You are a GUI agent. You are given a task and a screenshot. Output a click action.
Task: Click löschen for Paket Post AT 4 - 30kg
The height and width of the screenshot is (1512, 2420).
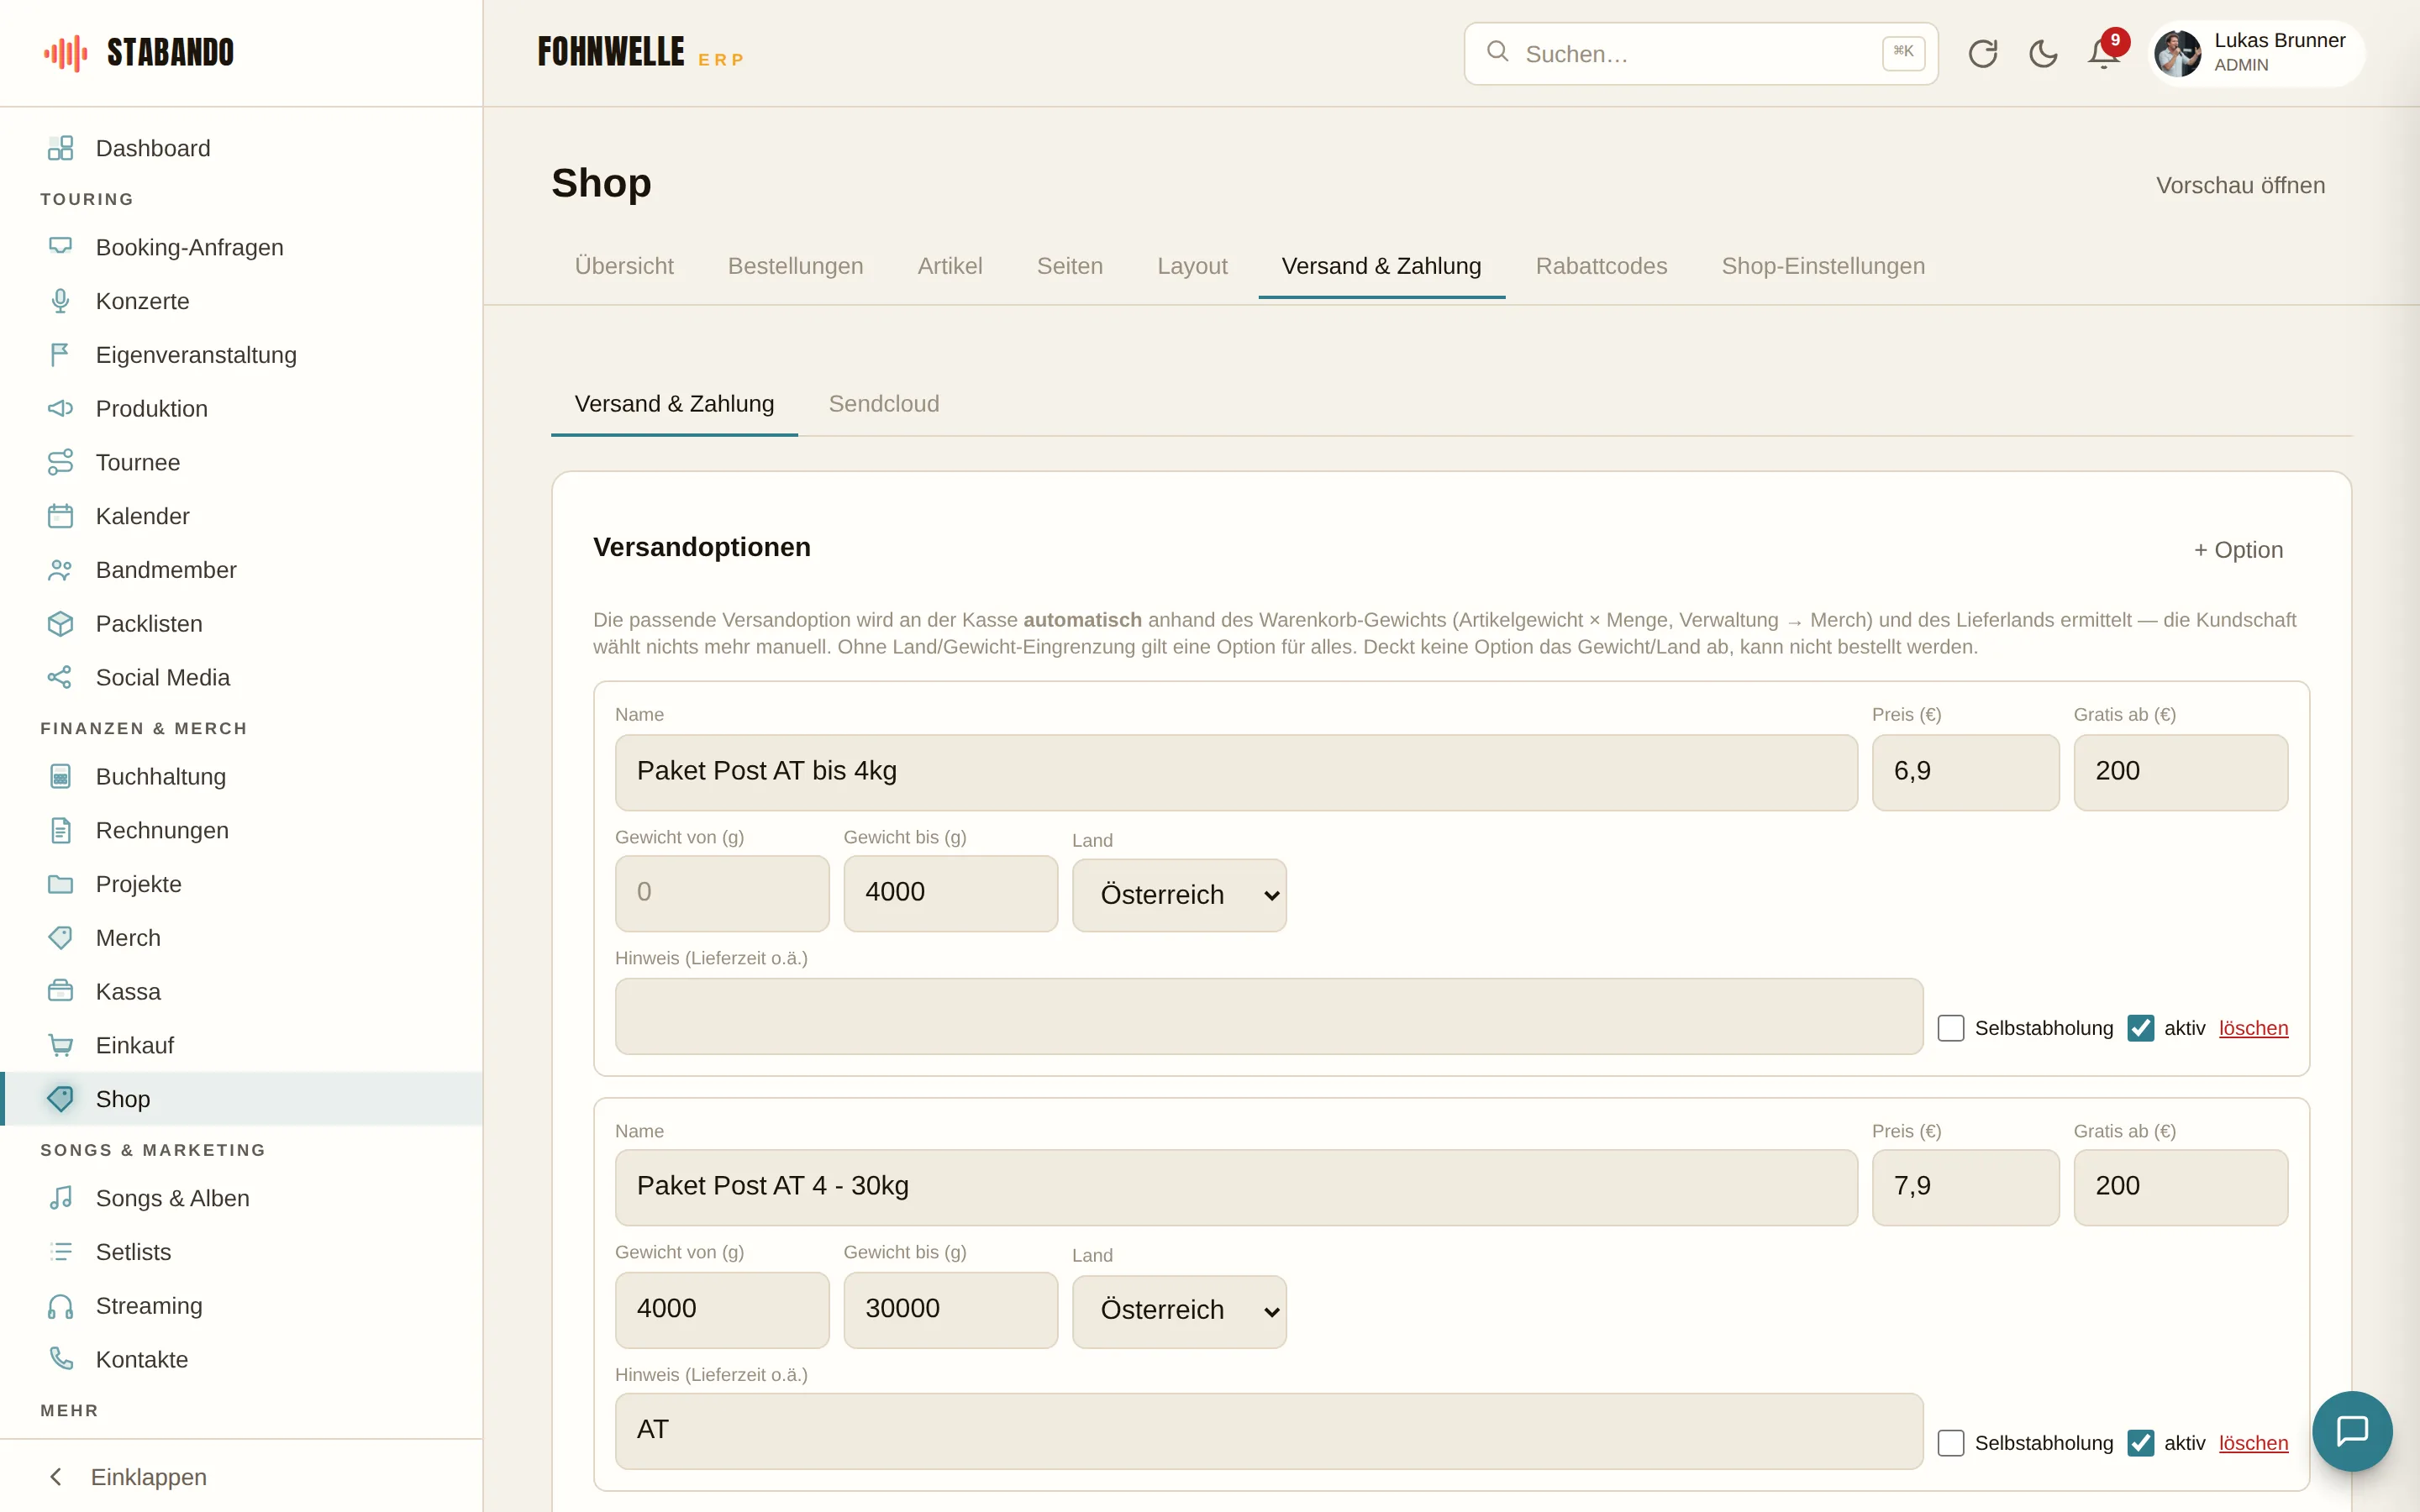point(2253,1443)
